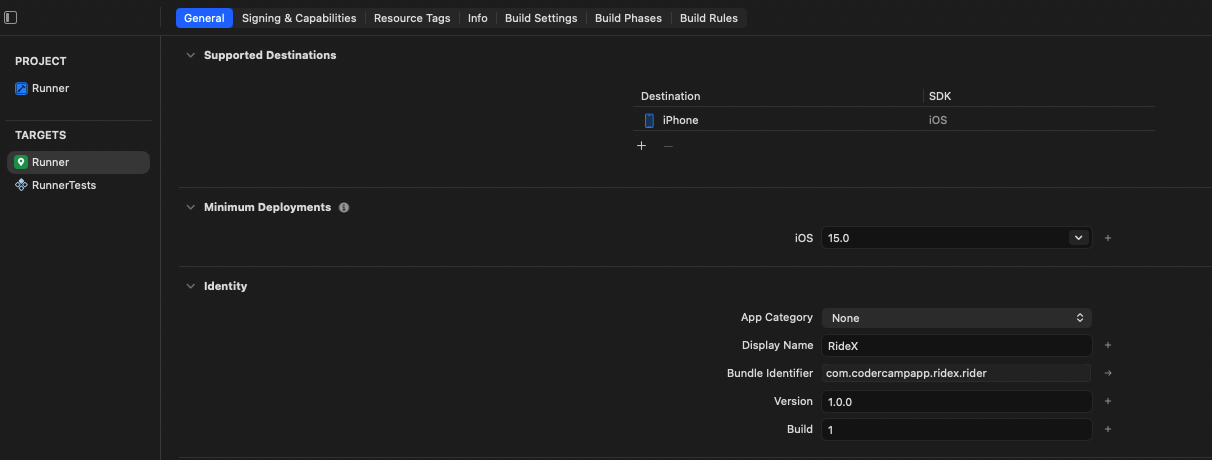Collapse the Identity section
Image resolution: width=1212 pixels, height=460 pixels.
pos(190,286)
